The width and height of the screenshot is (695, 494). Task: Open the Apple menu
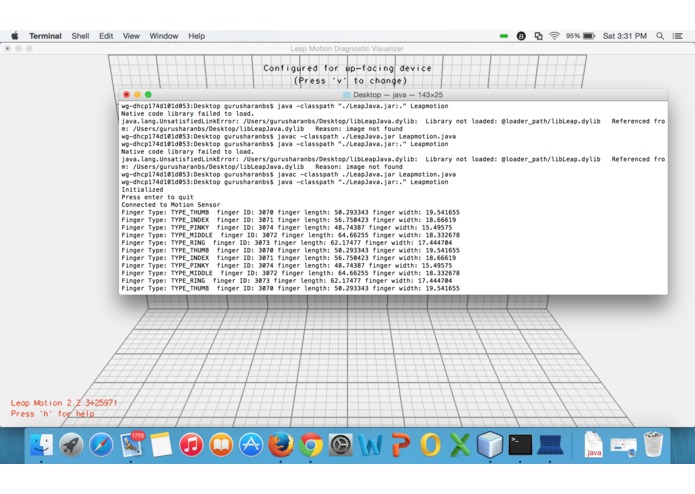pyautogui.click(x=15, y=36)
